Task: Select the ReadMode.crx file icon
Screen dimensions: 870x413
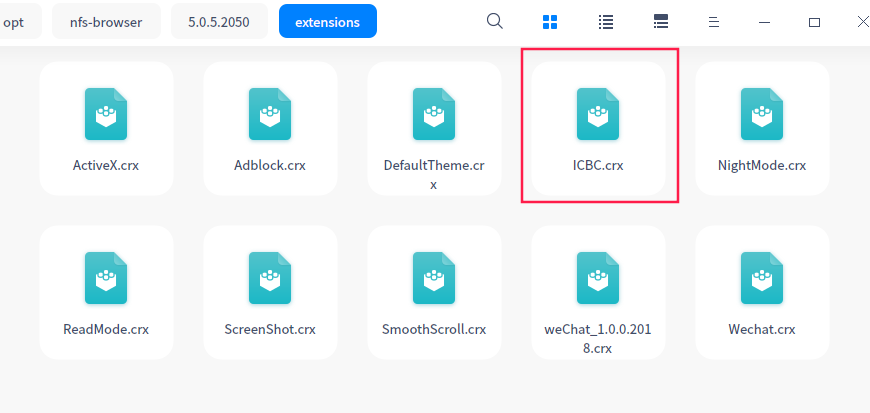Action: pyautogui.click(x=106, y=278)
